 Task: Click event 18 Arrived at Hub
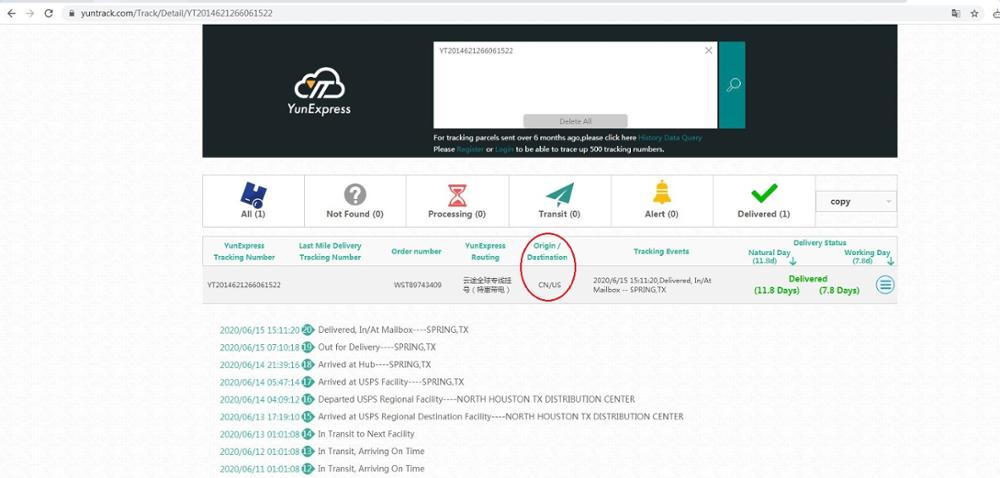tap(374, 365)
